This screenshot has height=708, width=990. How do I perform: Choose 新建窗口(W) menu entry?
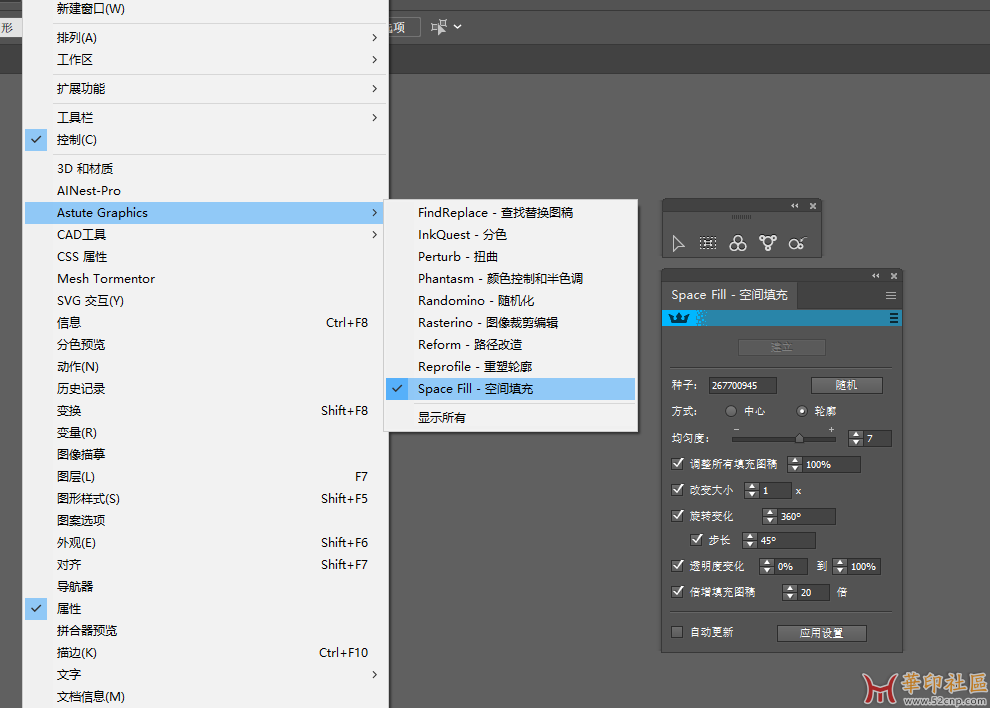[x=206, y=9]
